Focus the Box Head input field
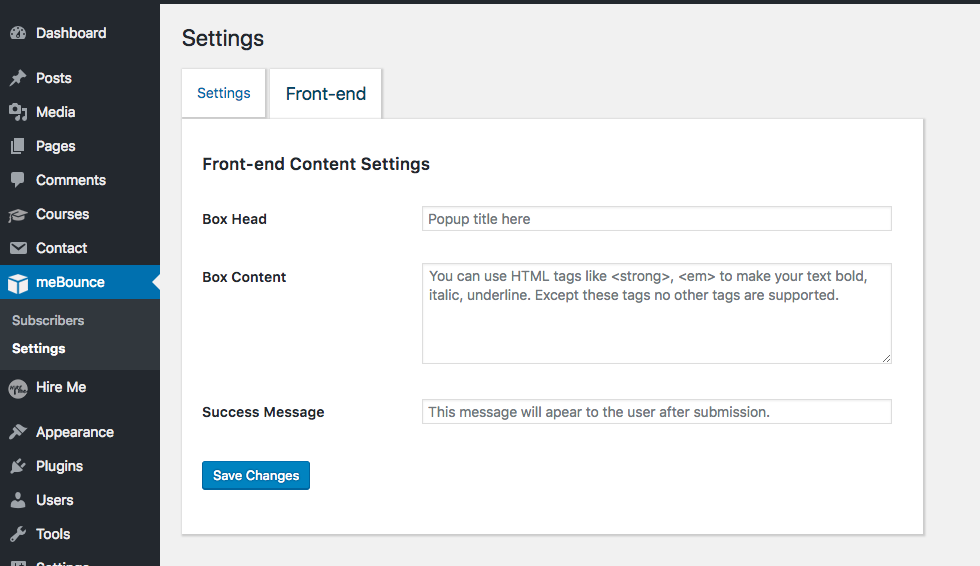This screenshot has width=980, height=566. tap(657, 219)
